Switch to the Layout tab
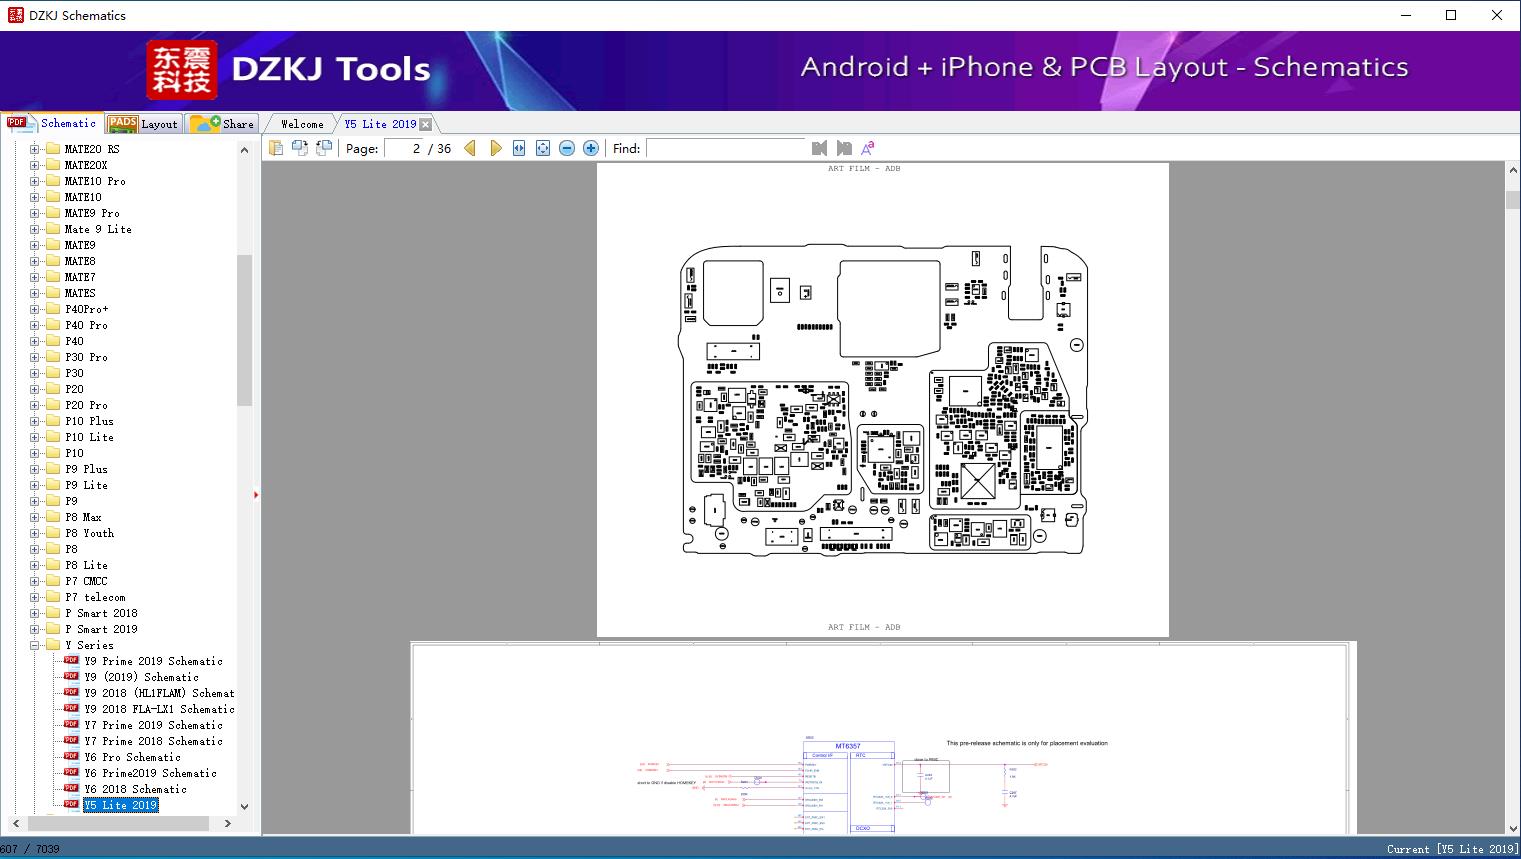Screen dimensions: 1521x859 (x=144, y=124)
